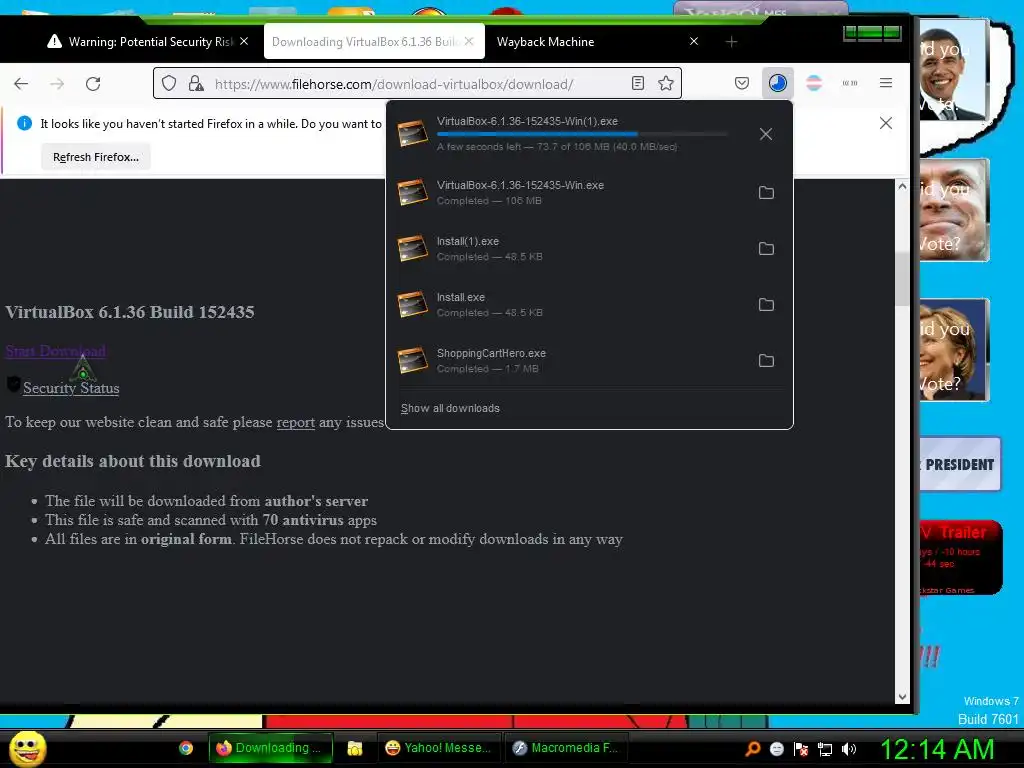Click the network tray icon
The image size is (1024, 768).
coord(825,749)
